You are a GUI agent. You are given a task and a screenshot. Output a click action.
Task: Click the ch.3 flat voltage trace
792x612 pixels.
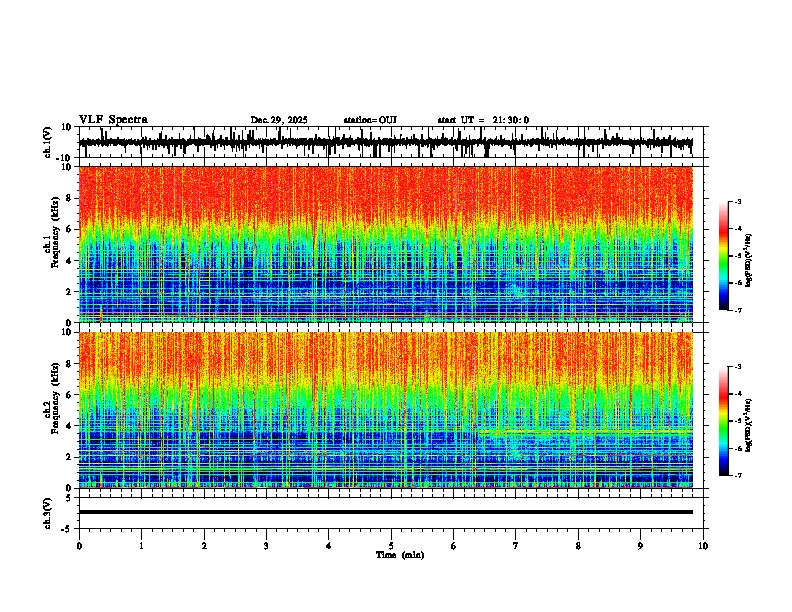coord(386,512)
